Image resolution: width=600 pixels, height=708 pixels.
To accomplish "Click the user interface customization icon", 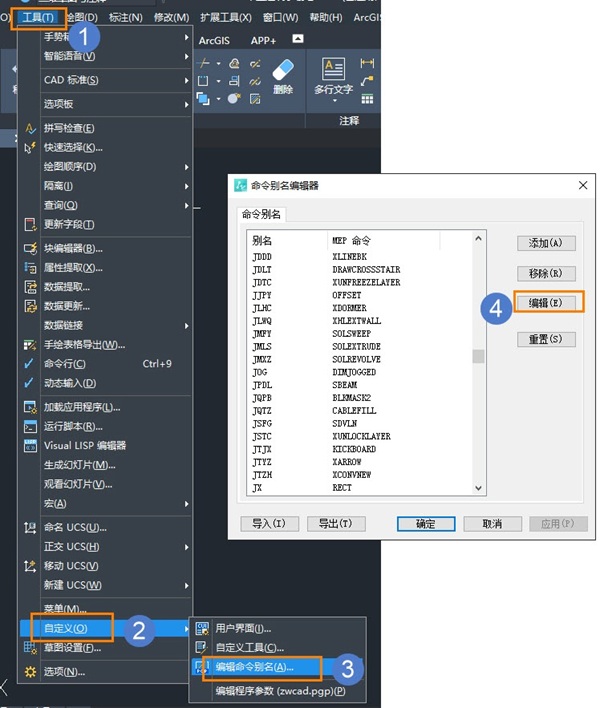I will (x=201, y=628).
